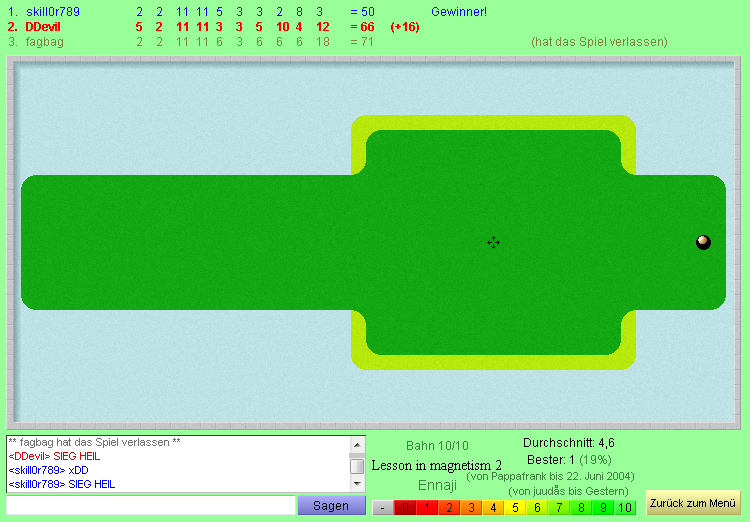The height and width of the screenshot is (522, 750).
Task: Click the black golf ball
Action: 703,242
